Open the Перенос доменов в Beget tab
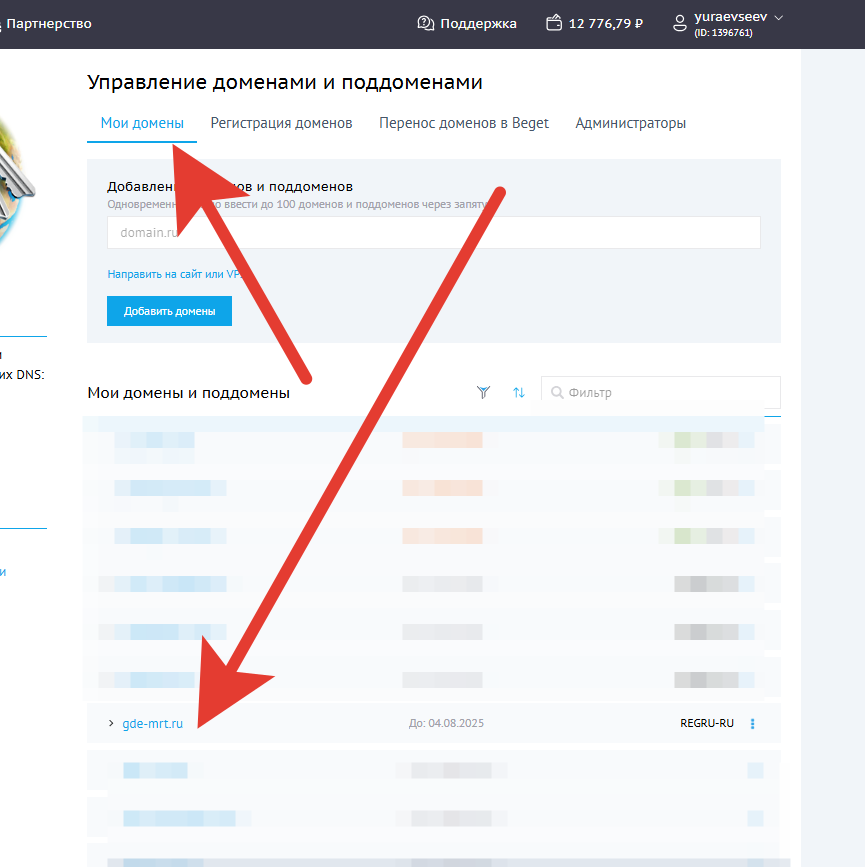 pyautogui.click(x=463, y=123)
